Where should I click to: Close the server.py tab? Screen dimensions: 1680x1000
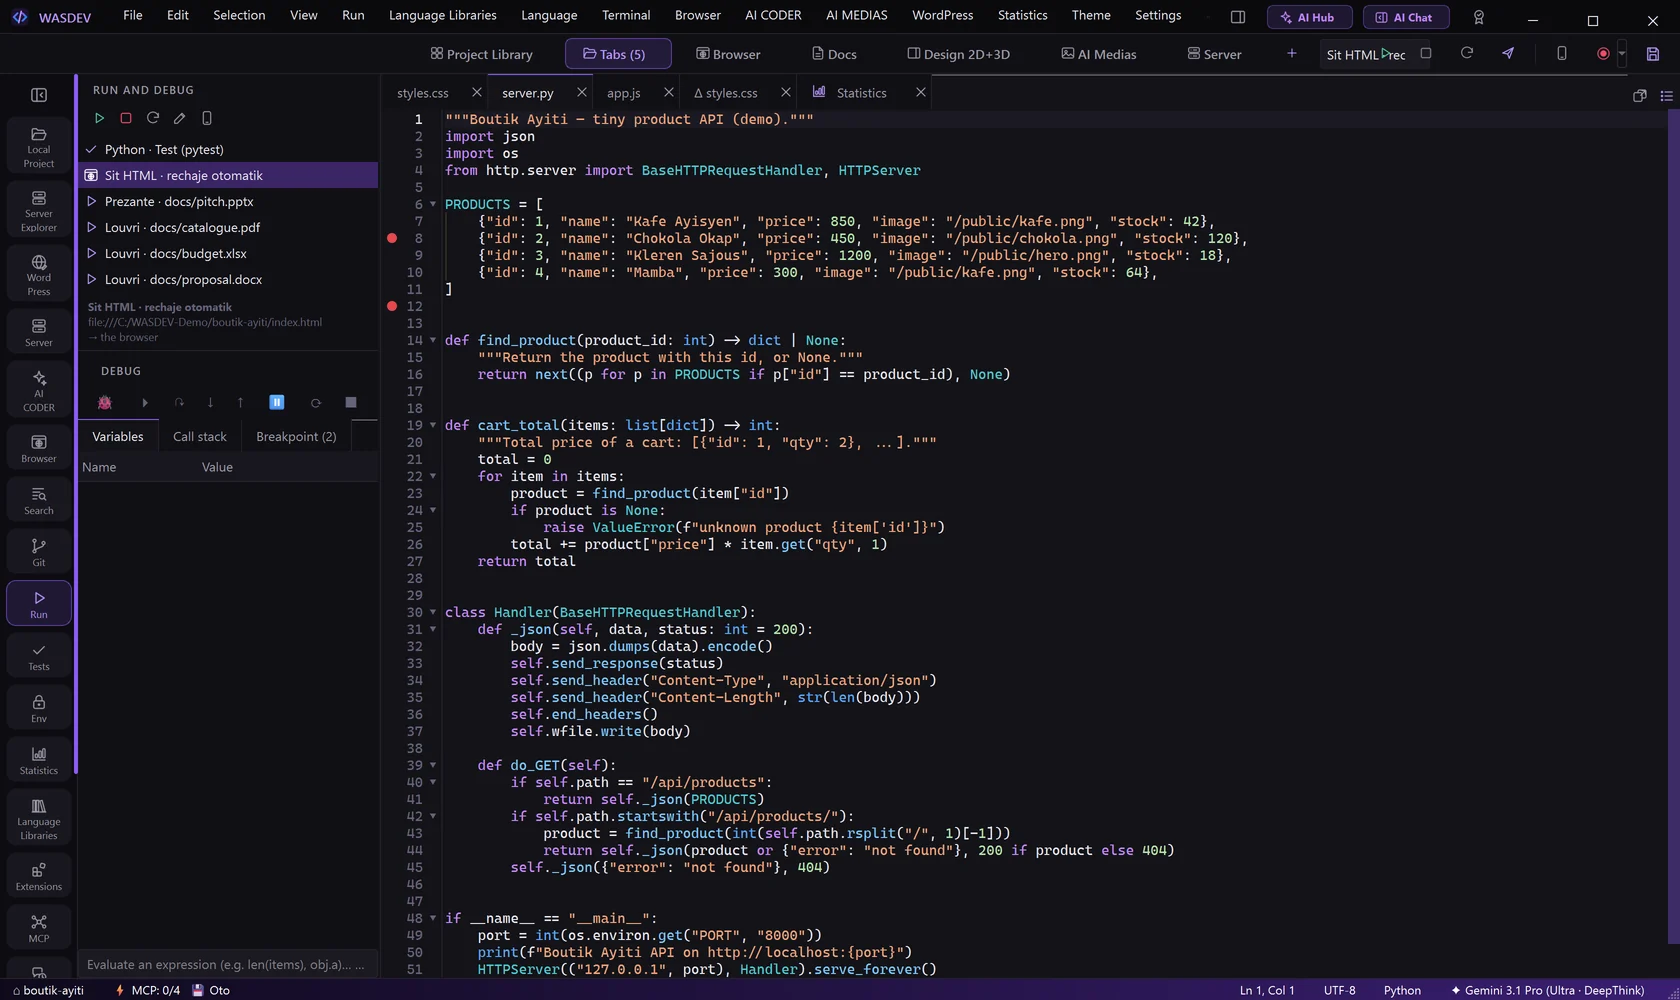click(x=581, y=92)
